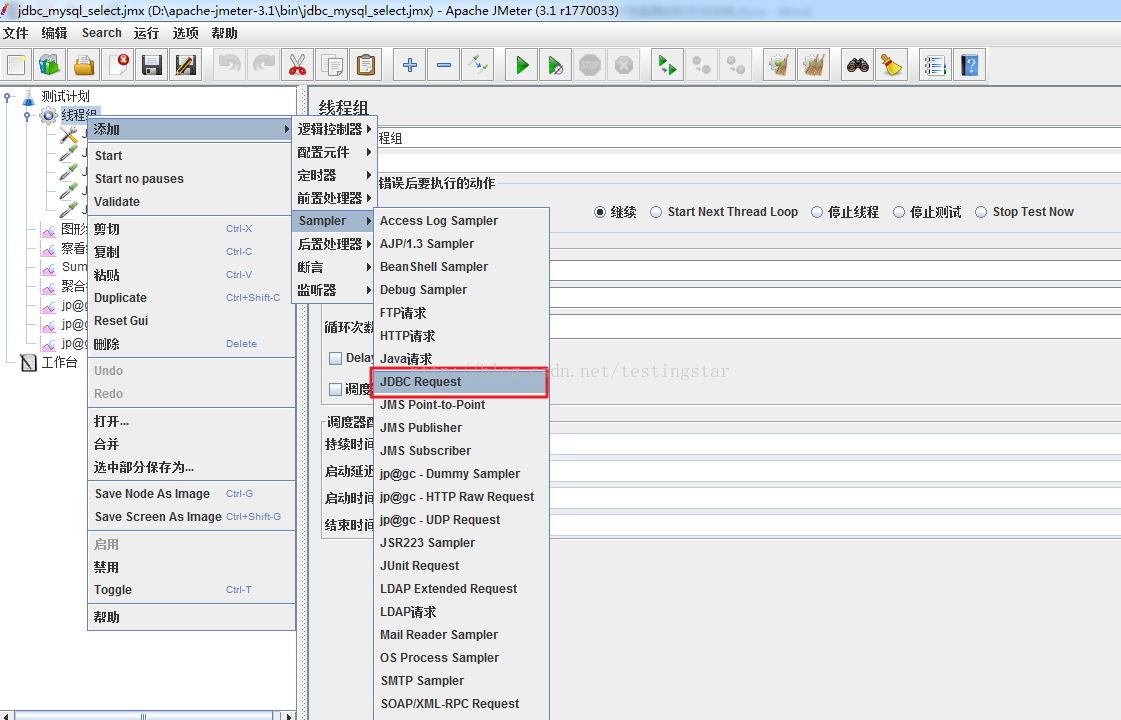Expand all nodes with plus icon
Viewport: 1121px width, 720px height.
tap(410, 65)
